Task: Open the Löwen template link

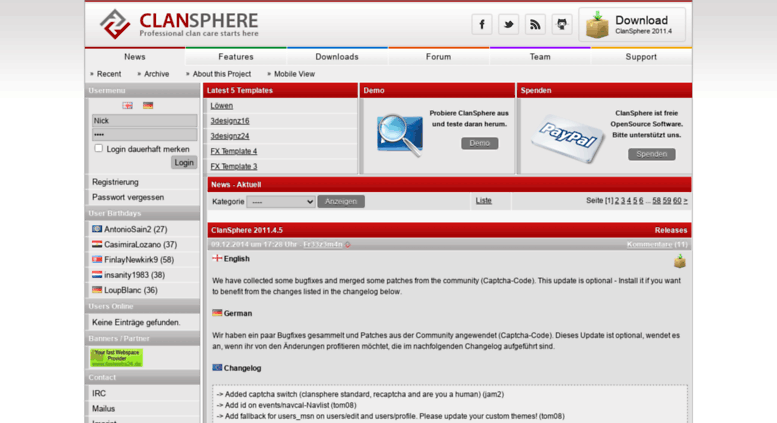Action: 222,106
